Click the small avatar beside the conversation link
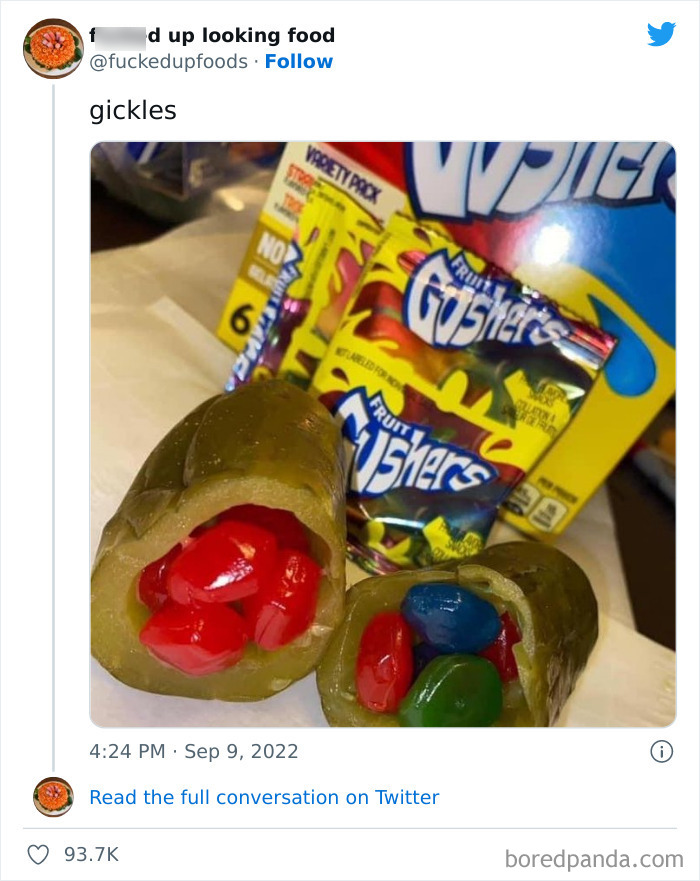Viewport: 700px width, 881px height. tap(53, 797)
